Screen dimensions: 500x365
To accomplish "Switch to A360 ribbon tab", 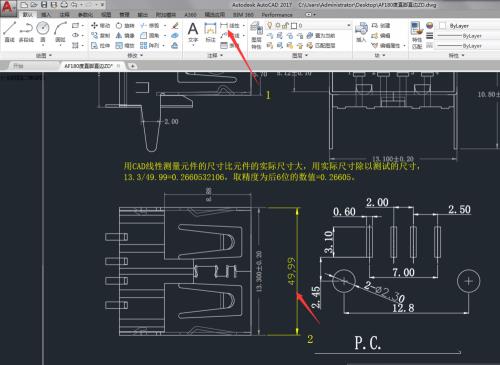I will 190,15.
